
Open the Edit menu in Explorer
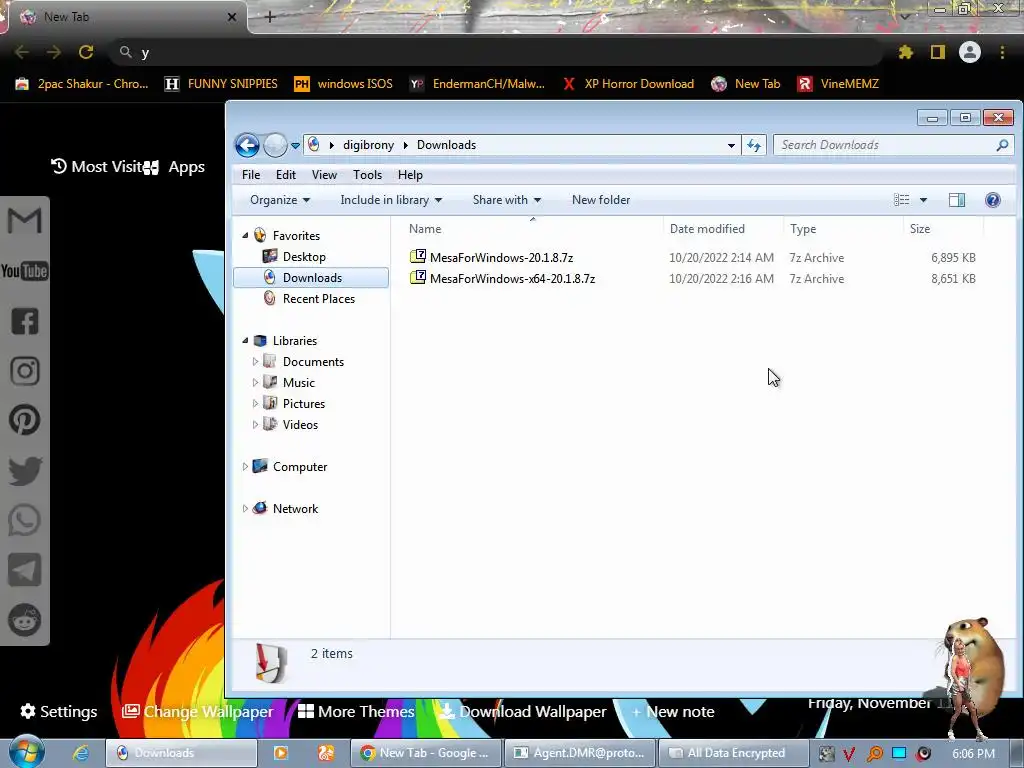click(x=285, y=174)
